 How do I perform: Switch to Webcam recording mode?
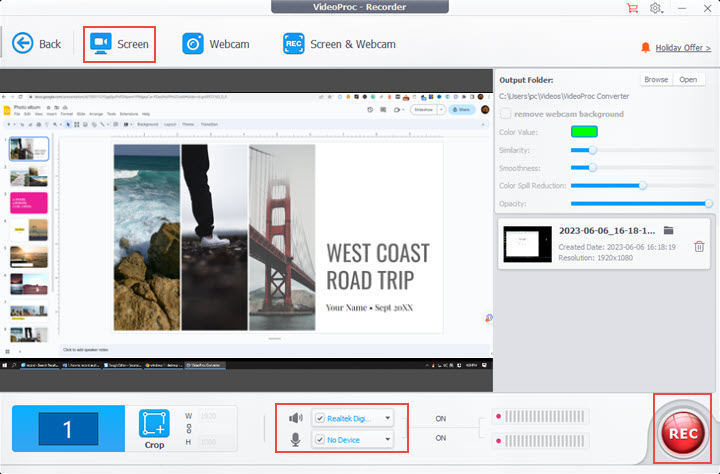pyautogui.click(x=216, y=44)
